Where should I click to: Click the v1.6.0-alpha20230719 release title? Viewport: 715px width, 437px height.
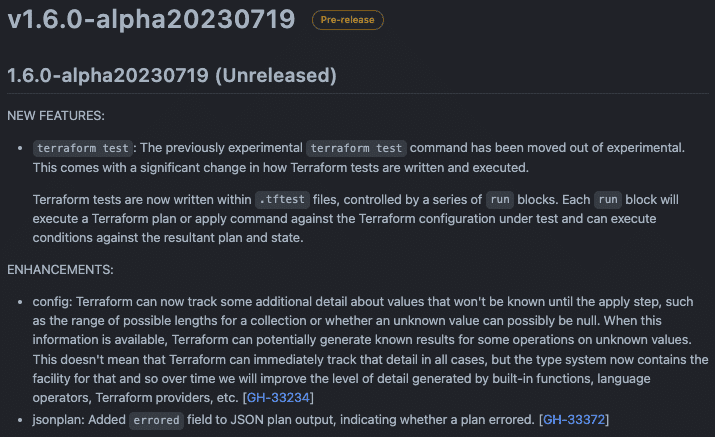coord(151,19)
